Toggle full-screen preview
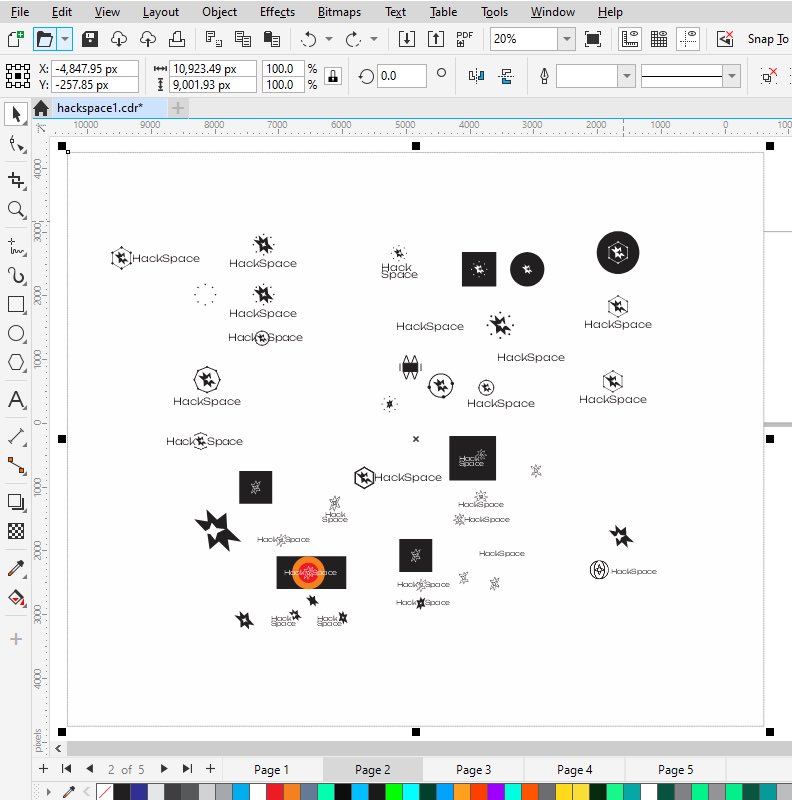 click(592, 39)
